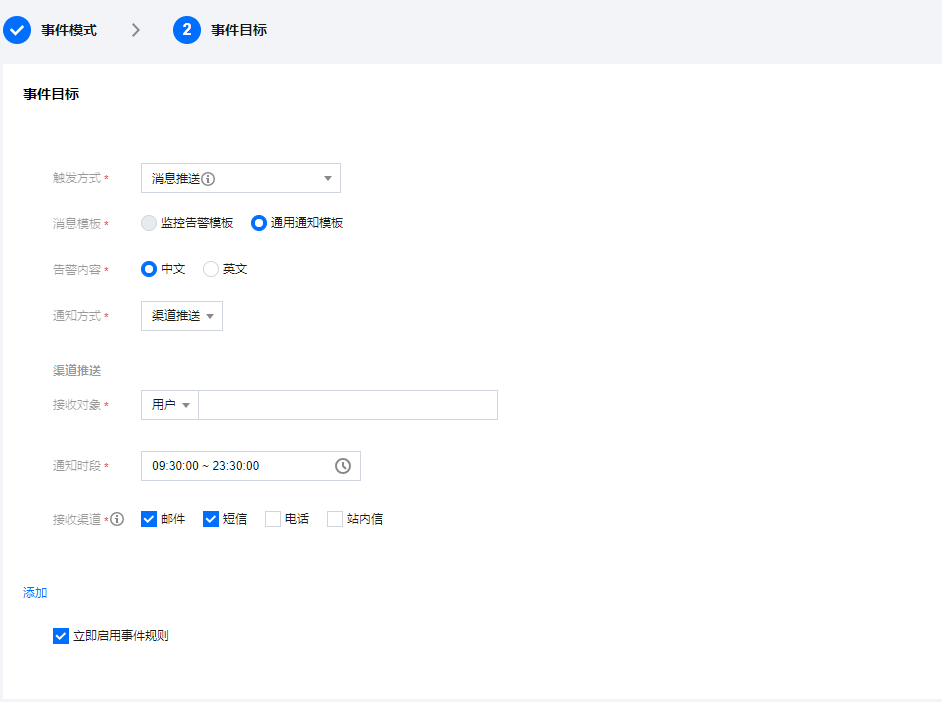
Task: Click the recipient input field next to 用户
Action: coord(348,405)
